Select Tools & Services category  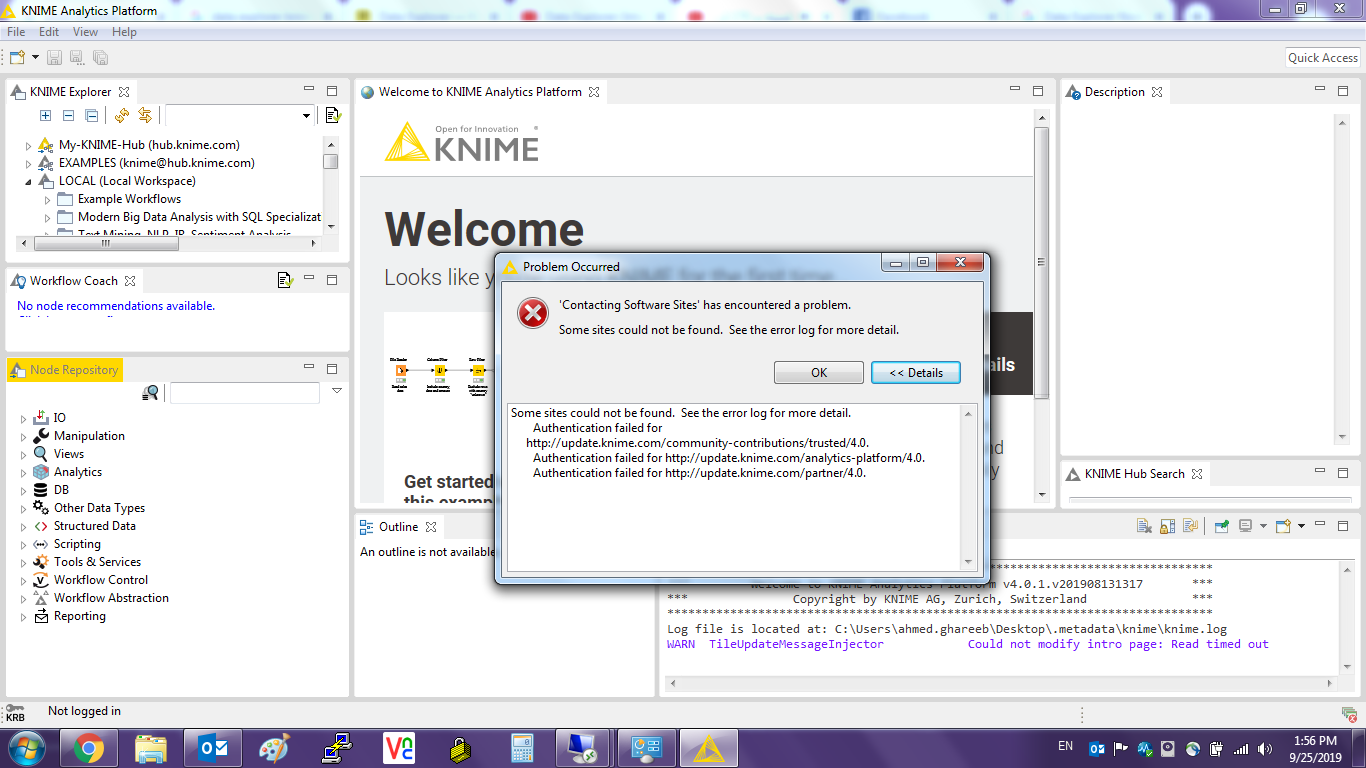point(97,562)
